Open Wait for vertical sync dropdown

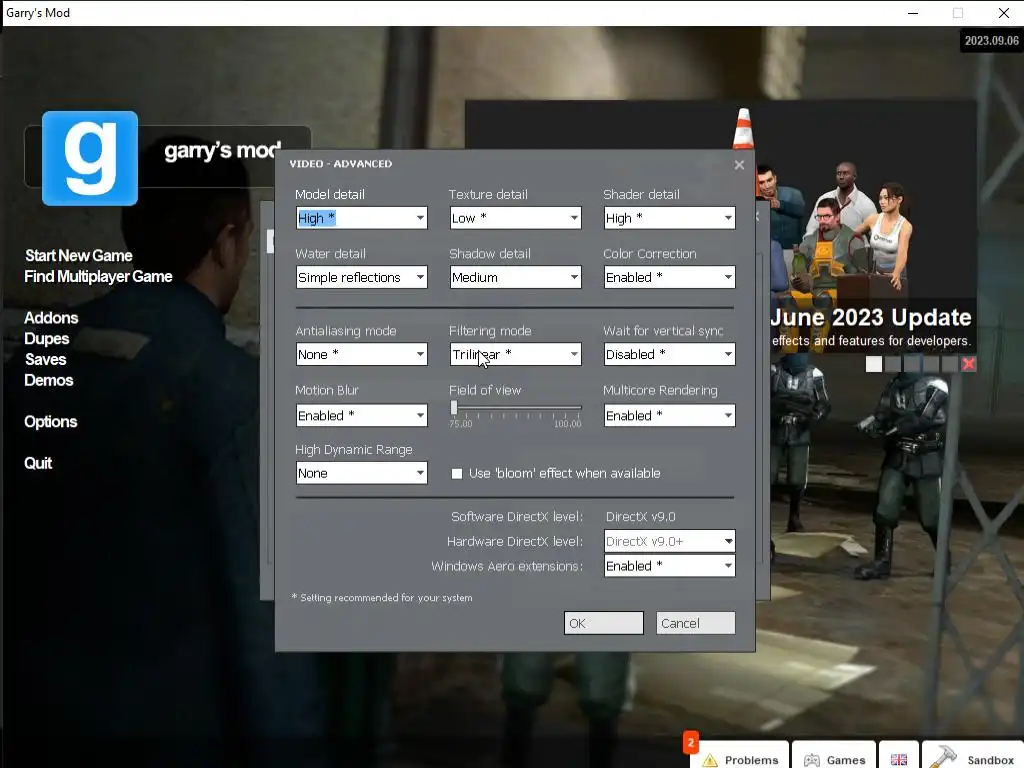[x=669, y=354]
